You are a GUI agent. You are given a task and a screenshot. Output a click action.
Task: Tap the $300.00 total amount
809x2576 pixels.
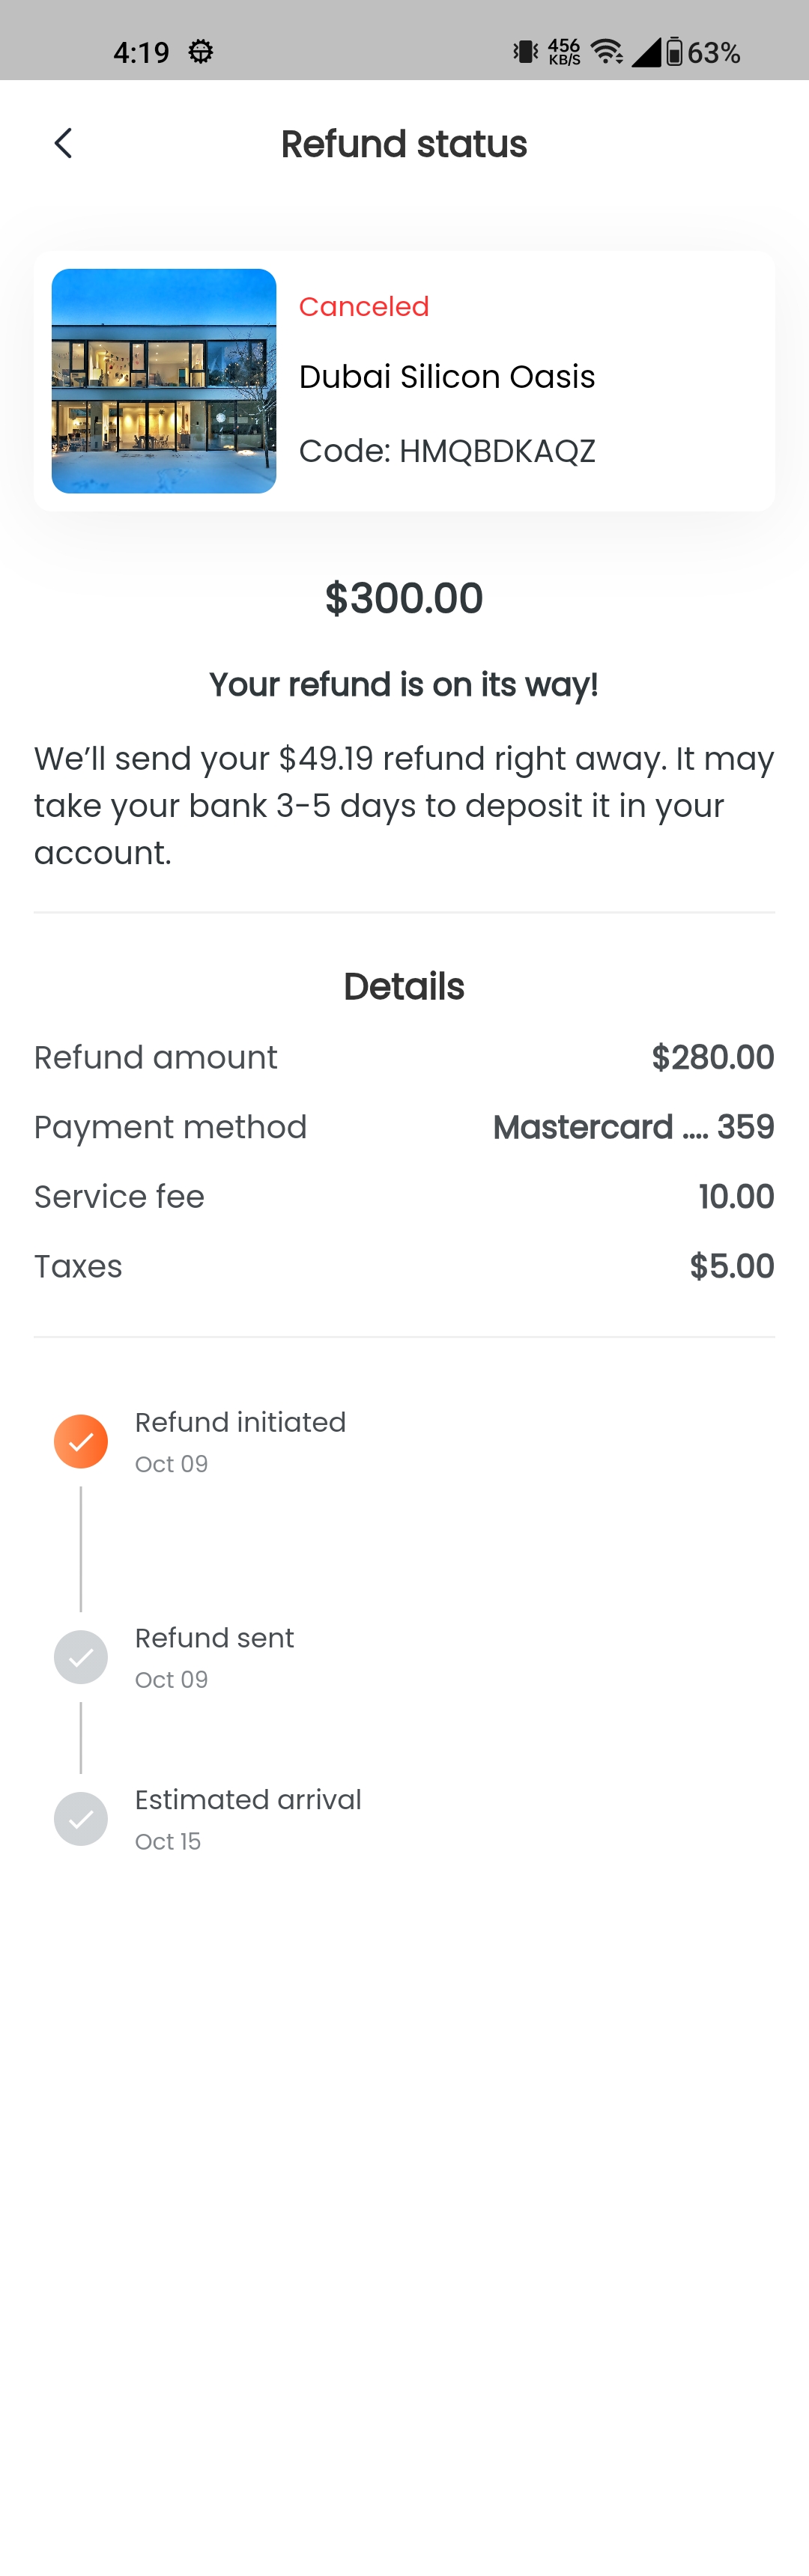pos(404,598)
